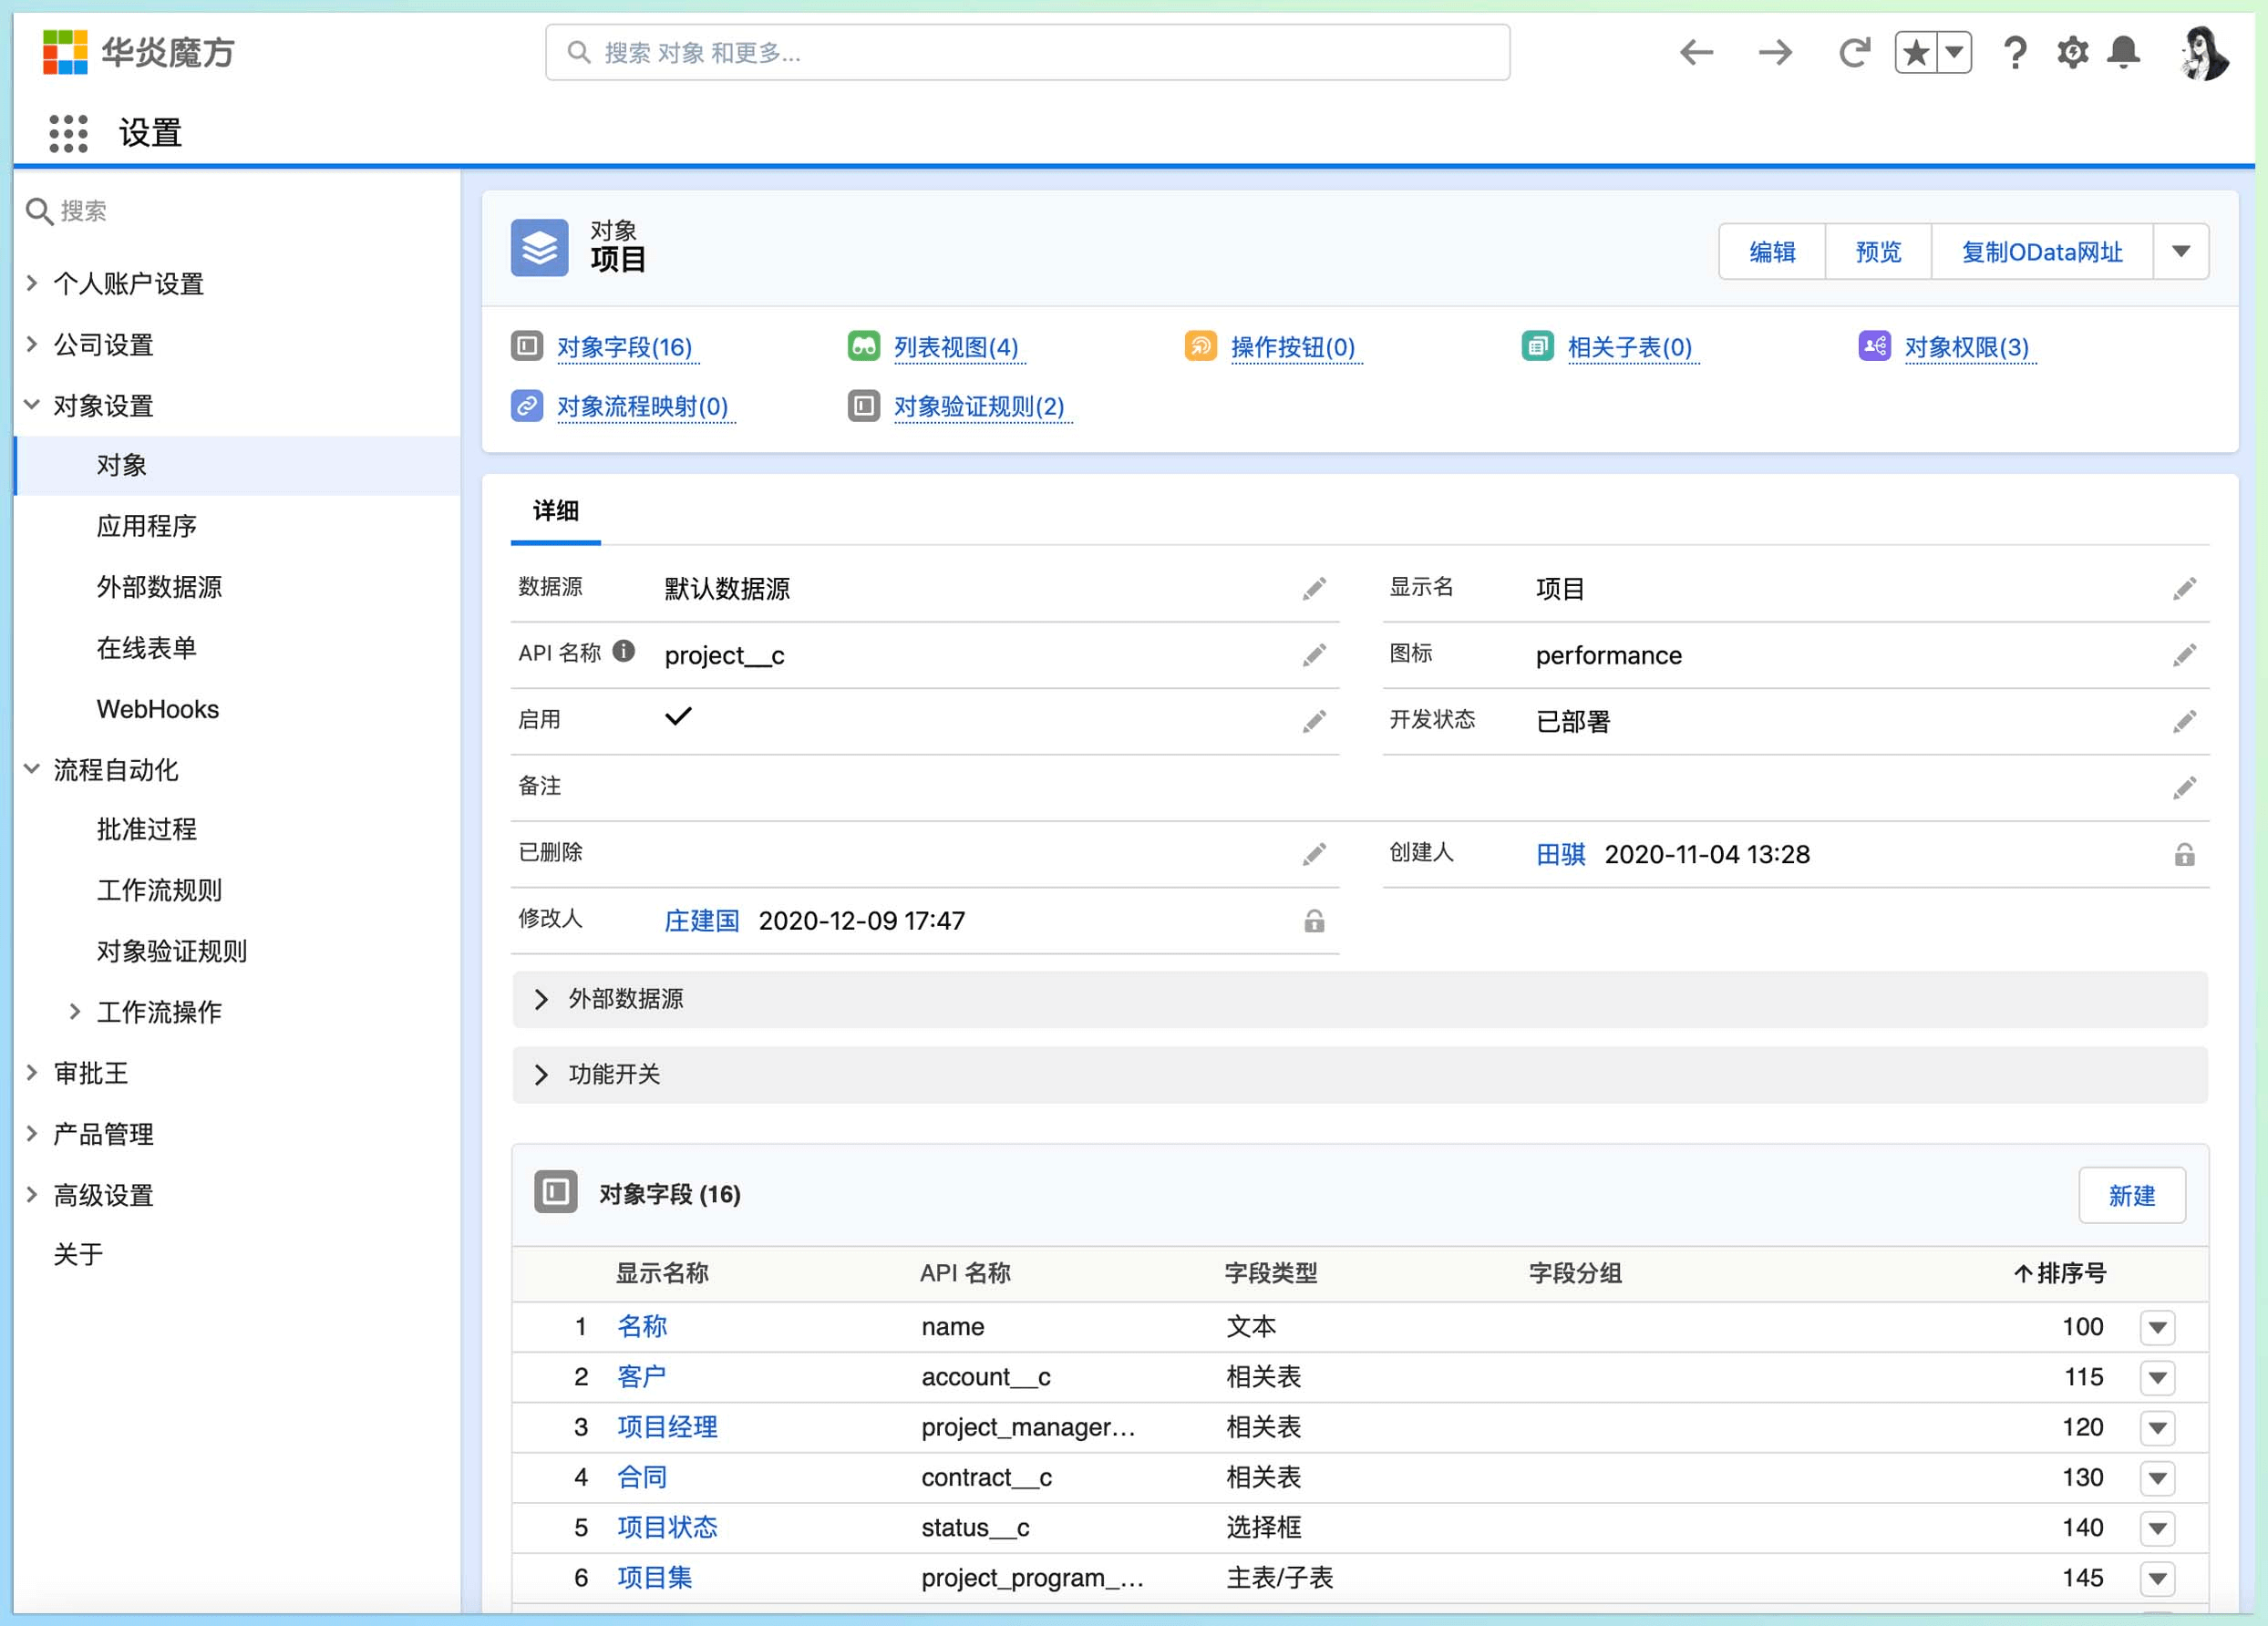Screen dimensions: 2268x1626
Task: Open the settings gear icon
Action: pos(2072,52)
